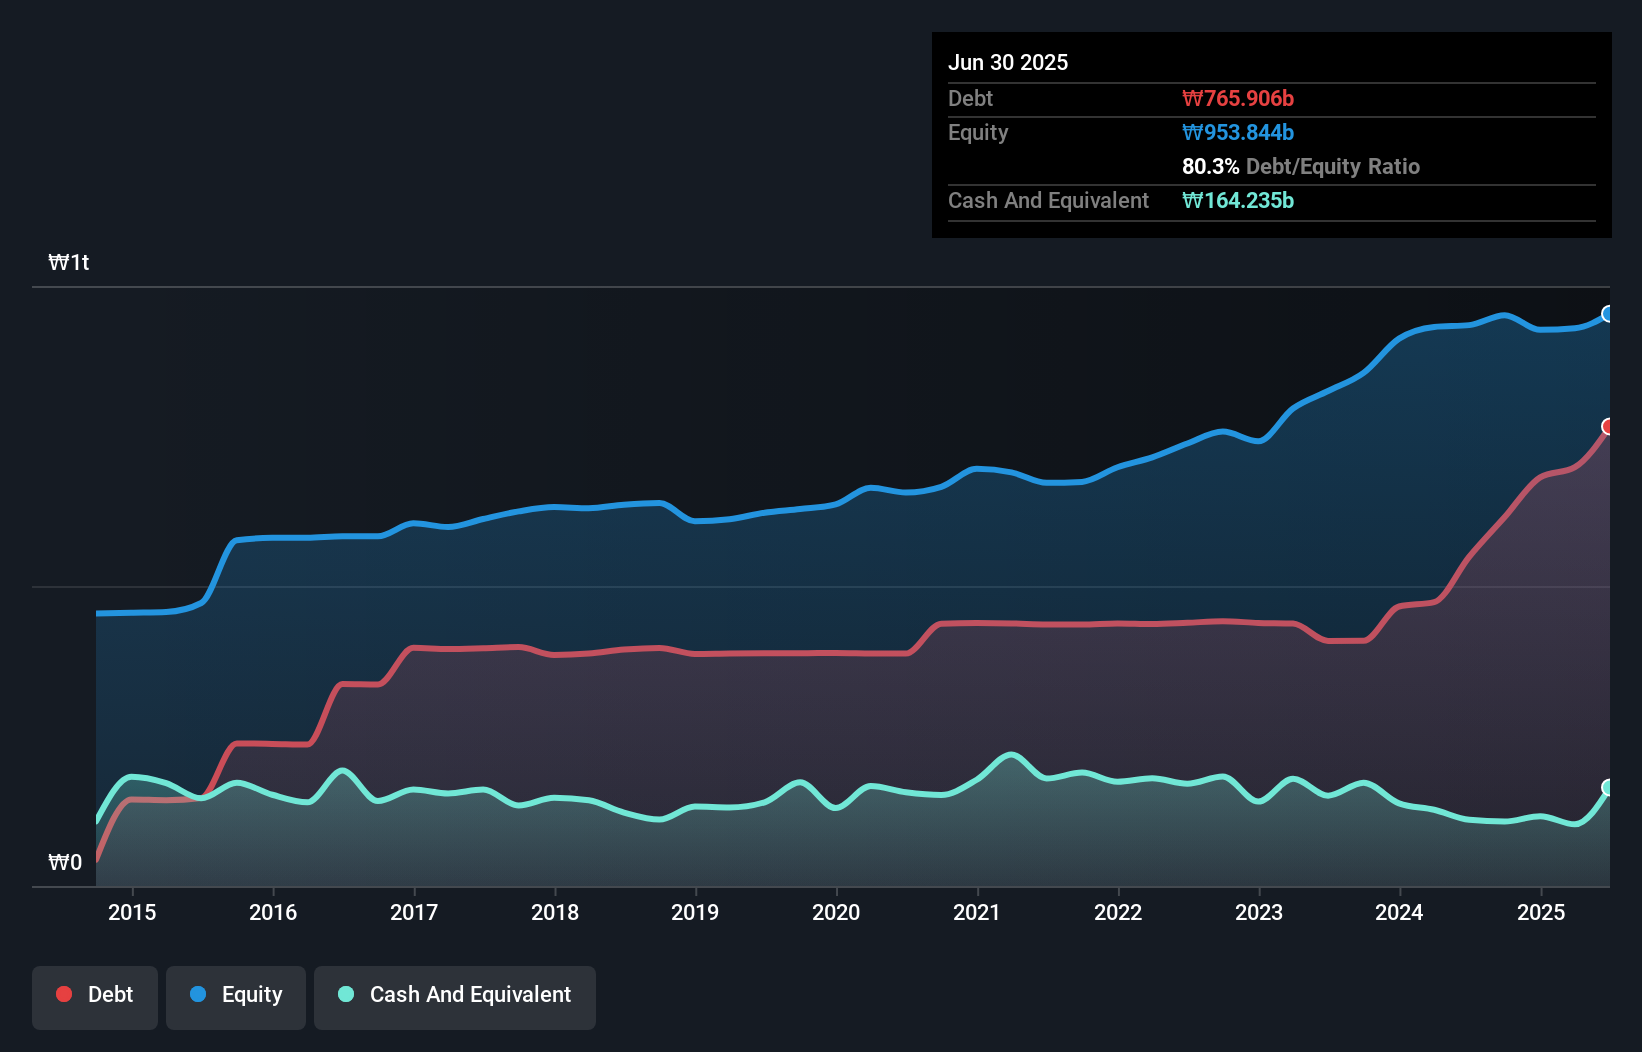Select the 2017 x-axis label
Image resolution: width=1642 pixels, height=1052 pixels.
[414, 912]
